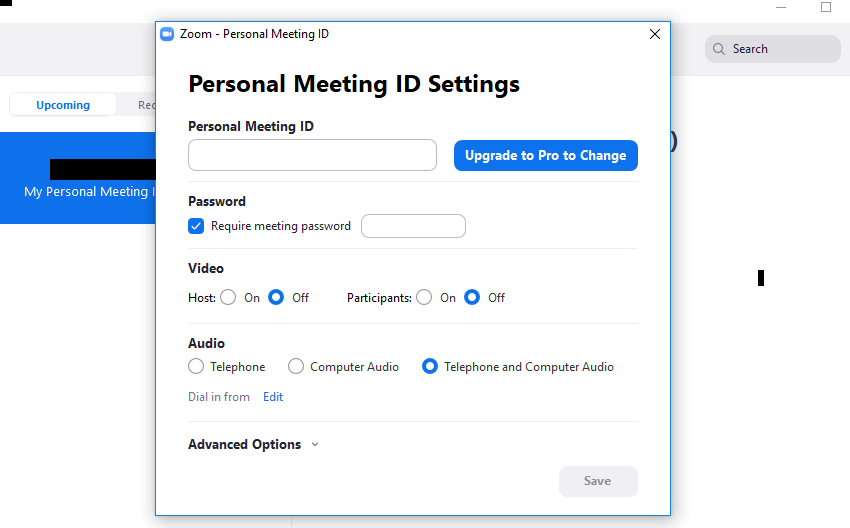Switch to the Upcoming tab
The width and height of the screenshot is (850, 528).
(63, 105)
